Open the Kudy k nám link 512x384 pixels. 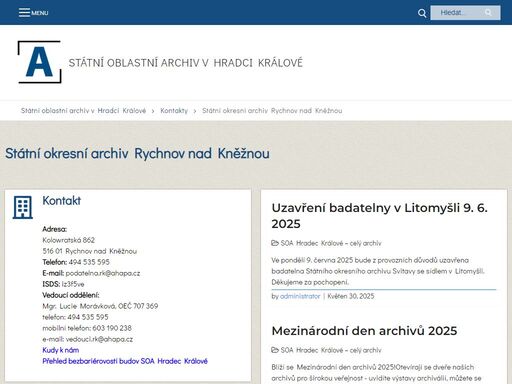click(61, 350)
